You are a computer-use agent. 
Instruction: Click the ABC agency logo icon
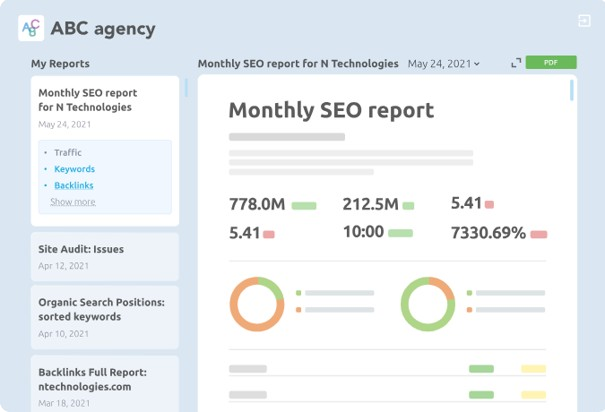point(30,28)
